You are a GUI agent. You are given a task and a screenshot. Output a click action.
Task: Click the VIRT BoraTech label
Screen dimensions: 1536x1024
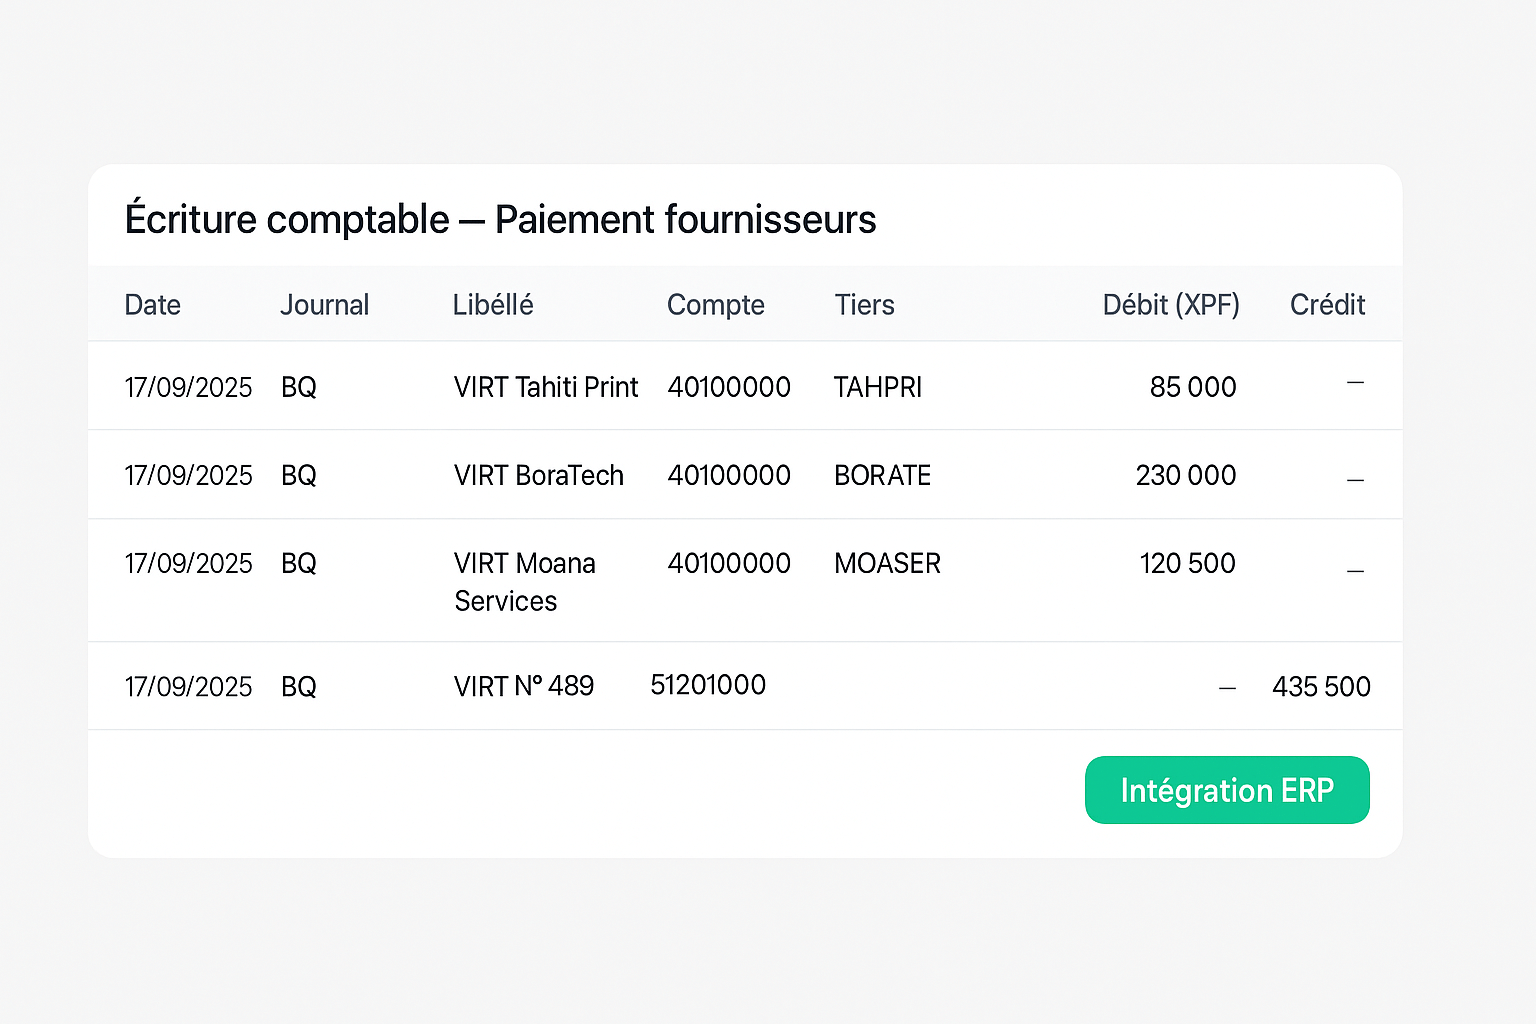(x=539, y=475)
